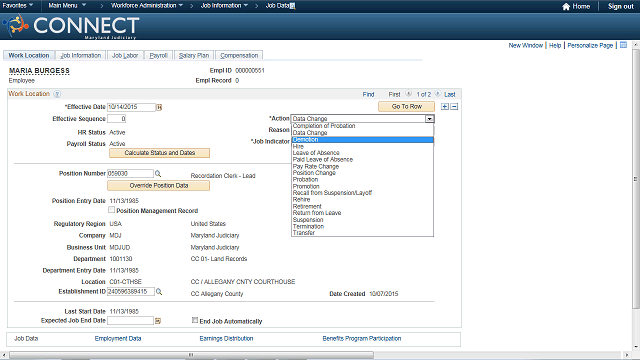Open the Compensation tab
This screenshot has height=360, width=640.
point(239,56)
